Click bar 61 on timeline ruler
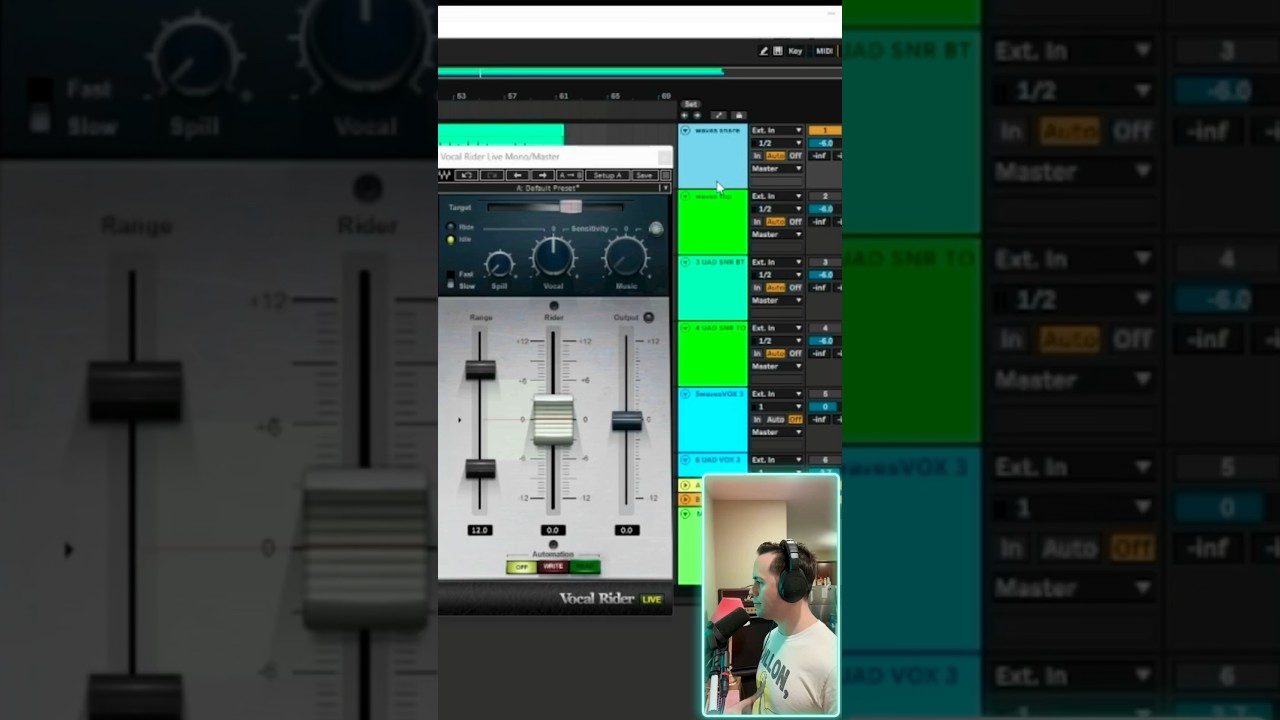 (x=564, y=96)
